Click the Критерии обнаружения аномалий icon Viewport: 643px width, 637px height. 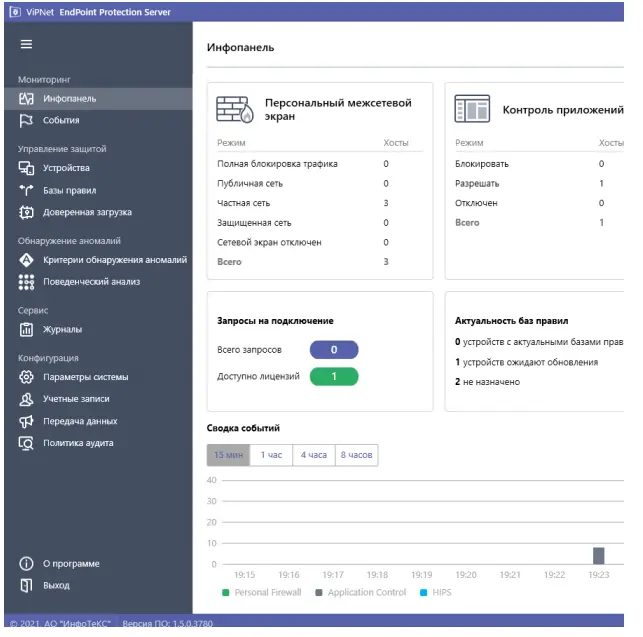point(27,260)
